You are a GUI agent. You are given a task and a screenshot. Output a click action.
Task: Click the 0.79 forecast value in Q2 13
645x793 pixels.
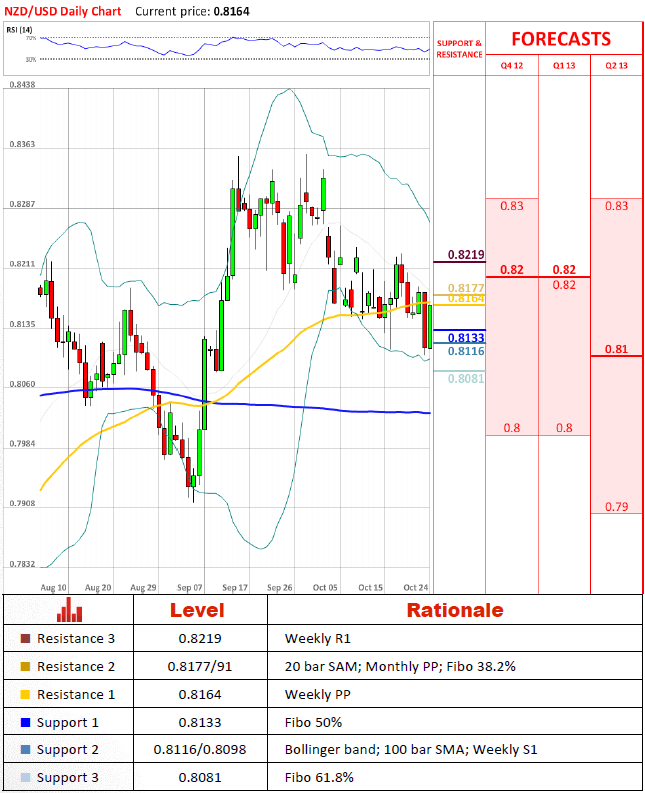coord(617,507)
